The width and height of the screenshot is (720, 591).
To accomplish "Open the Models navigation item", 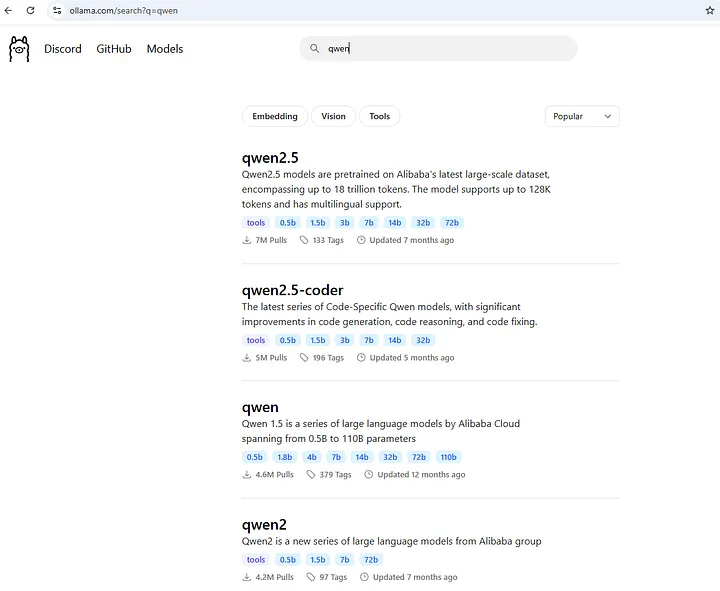I will (165, 49).
